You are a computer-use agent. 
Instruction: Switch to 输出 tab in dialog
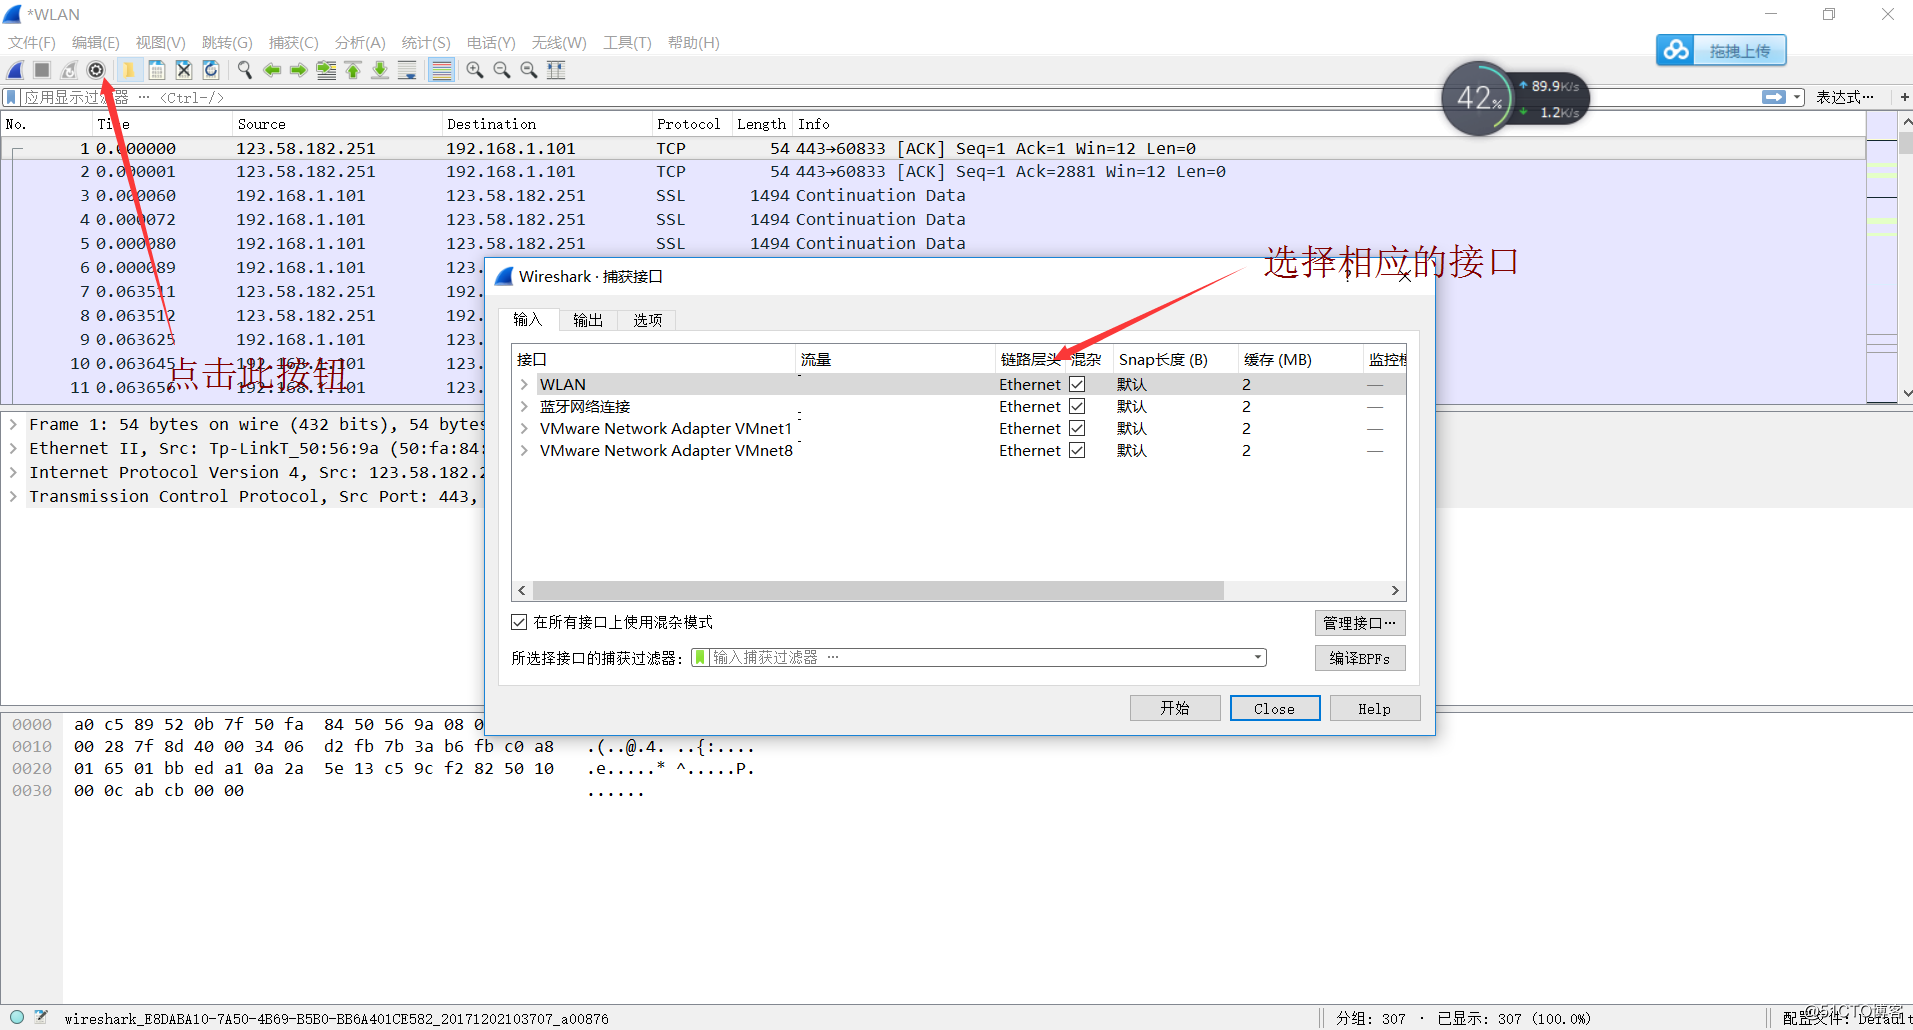click(588, 320)
